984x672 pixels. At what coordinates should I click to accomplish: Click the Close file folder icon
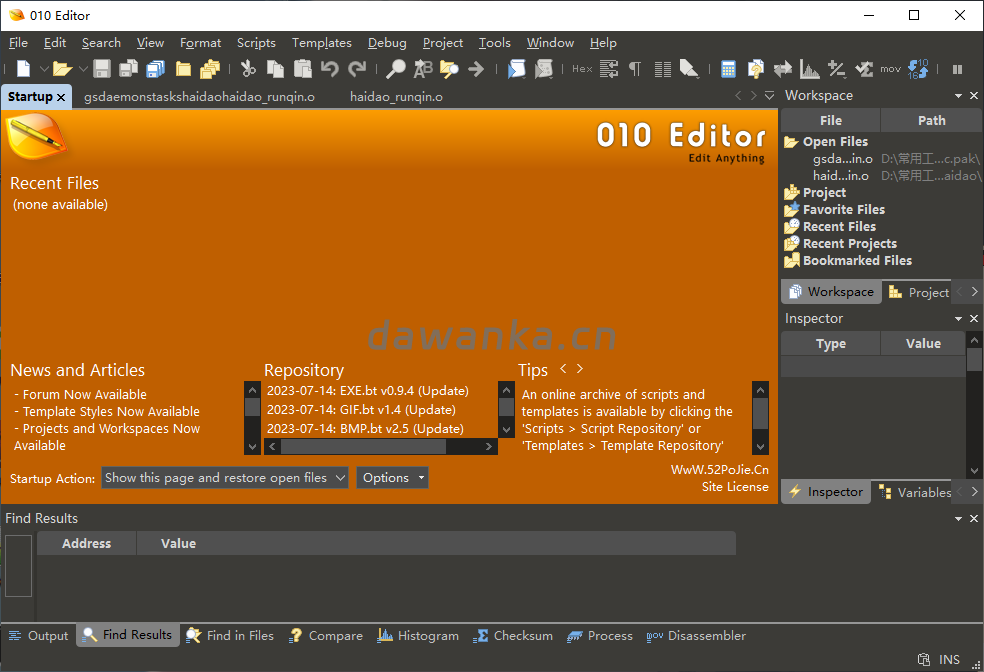tap(183, 68)
